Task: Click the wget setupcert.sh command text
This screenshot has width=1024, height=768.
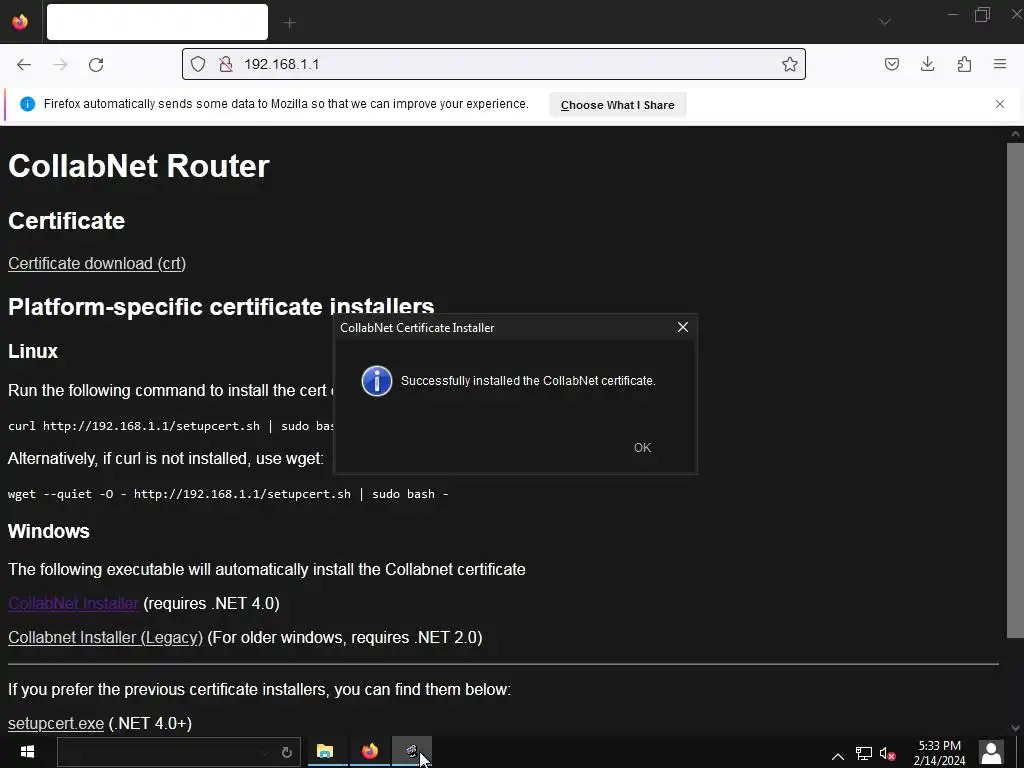Action: [228, 494]
